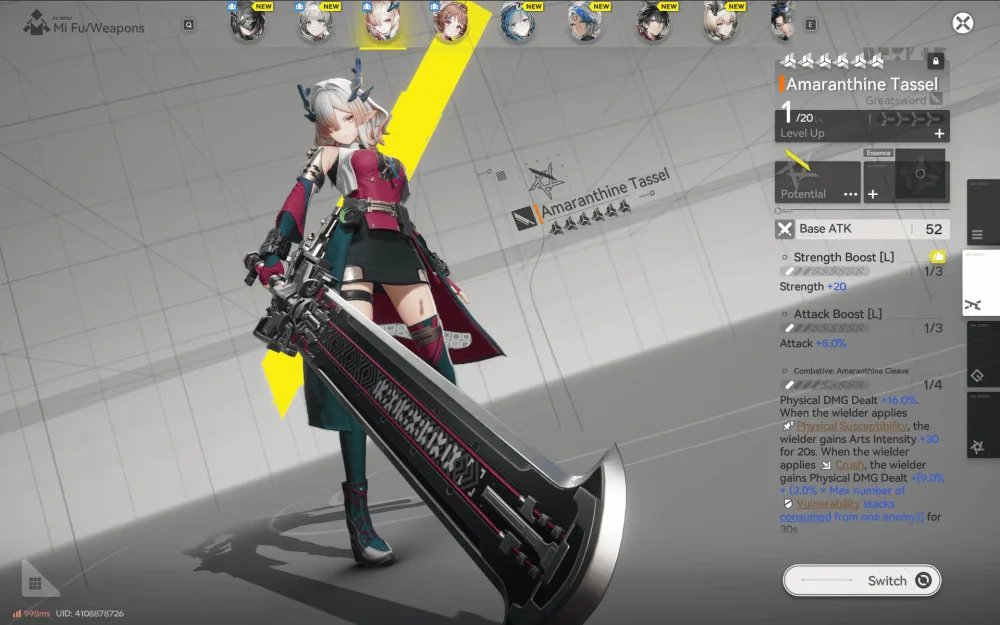Toggle the weapon lock icon
Screen dimensions: 1000x625
(936, 61)
